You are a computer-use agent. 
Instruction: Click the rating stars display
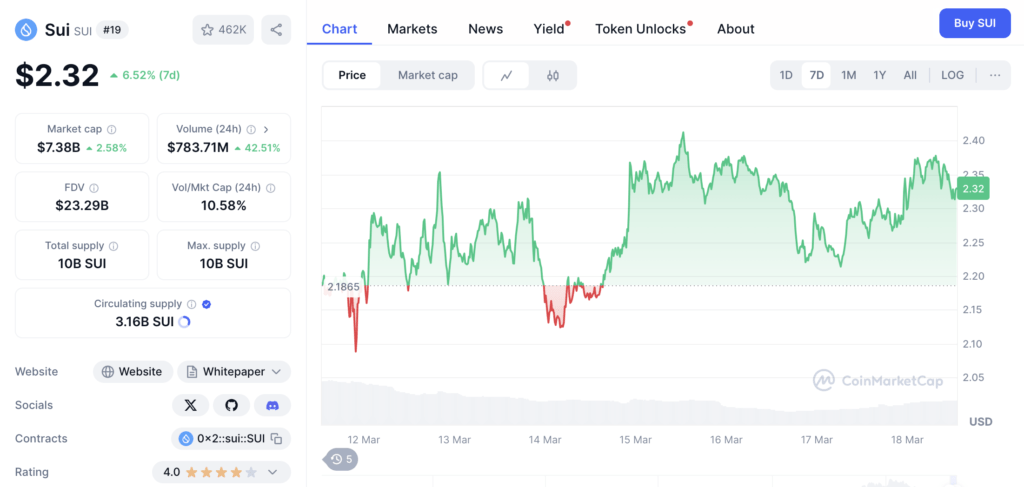(x=221, y=472)
